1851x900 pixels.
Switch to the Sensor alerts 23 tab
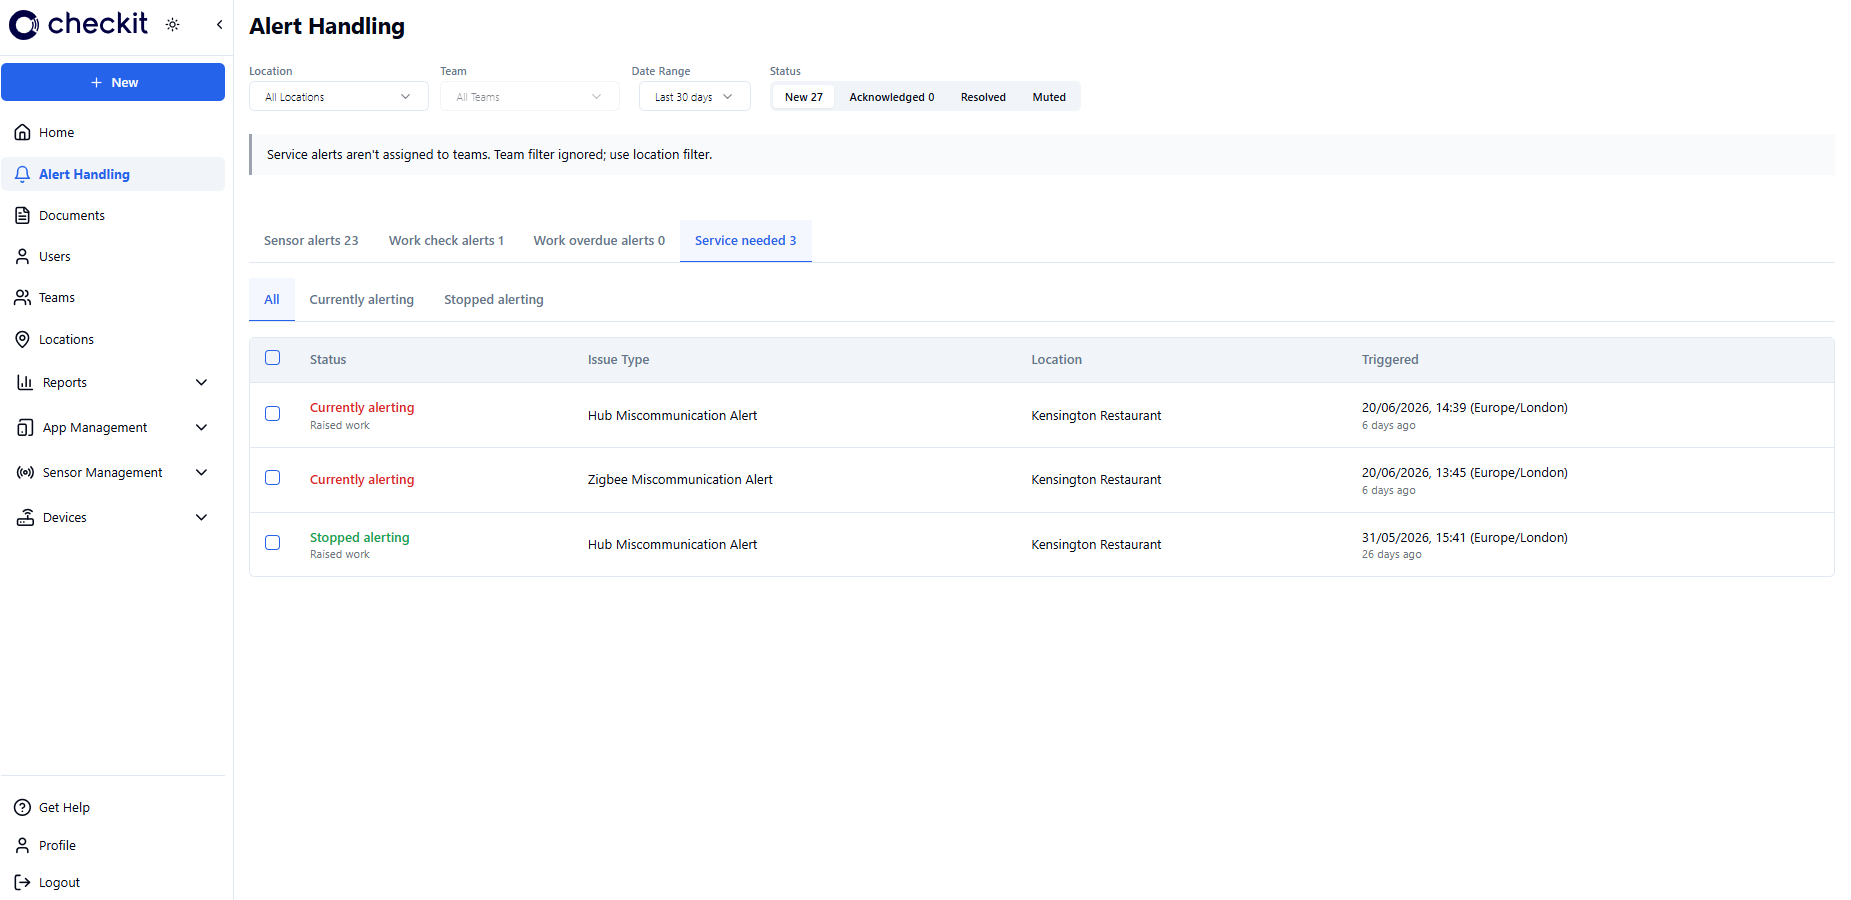coord(311,241)
